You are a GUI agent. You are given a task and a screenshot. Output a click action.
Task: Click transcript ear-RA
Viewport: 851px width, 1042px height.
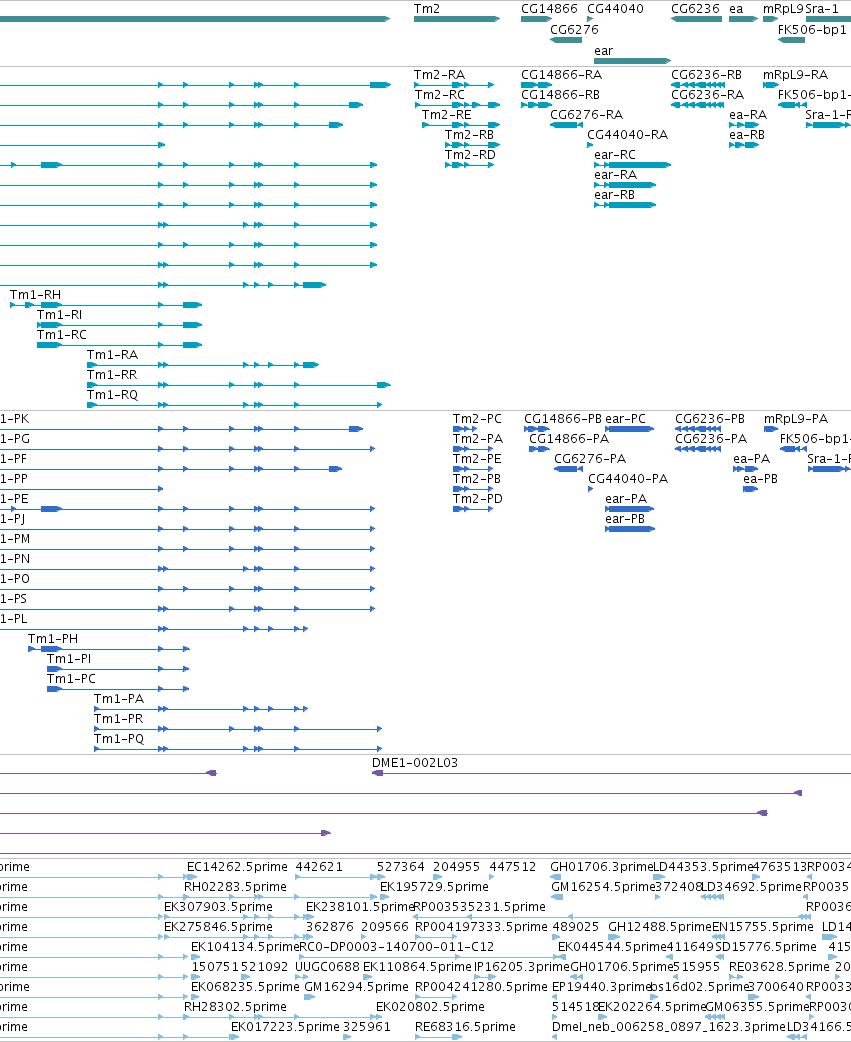625,185
